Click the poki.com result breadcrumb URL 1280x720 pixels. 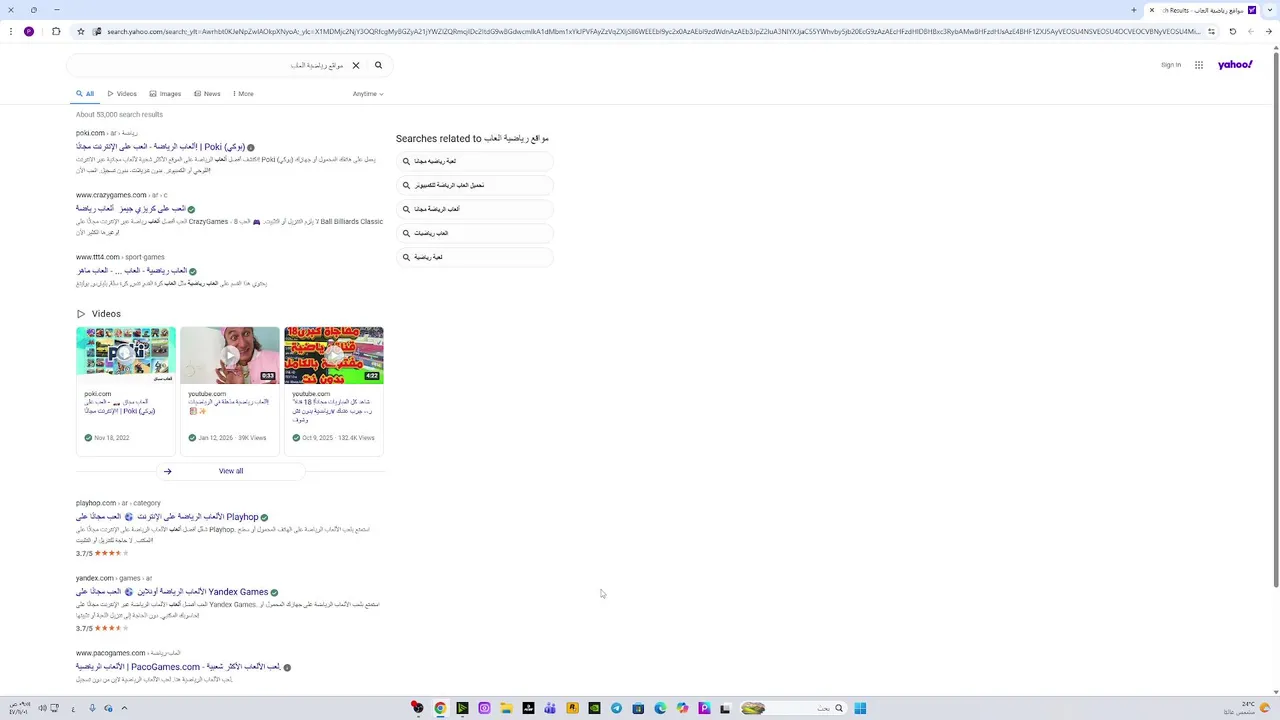(x=107, y=133)
